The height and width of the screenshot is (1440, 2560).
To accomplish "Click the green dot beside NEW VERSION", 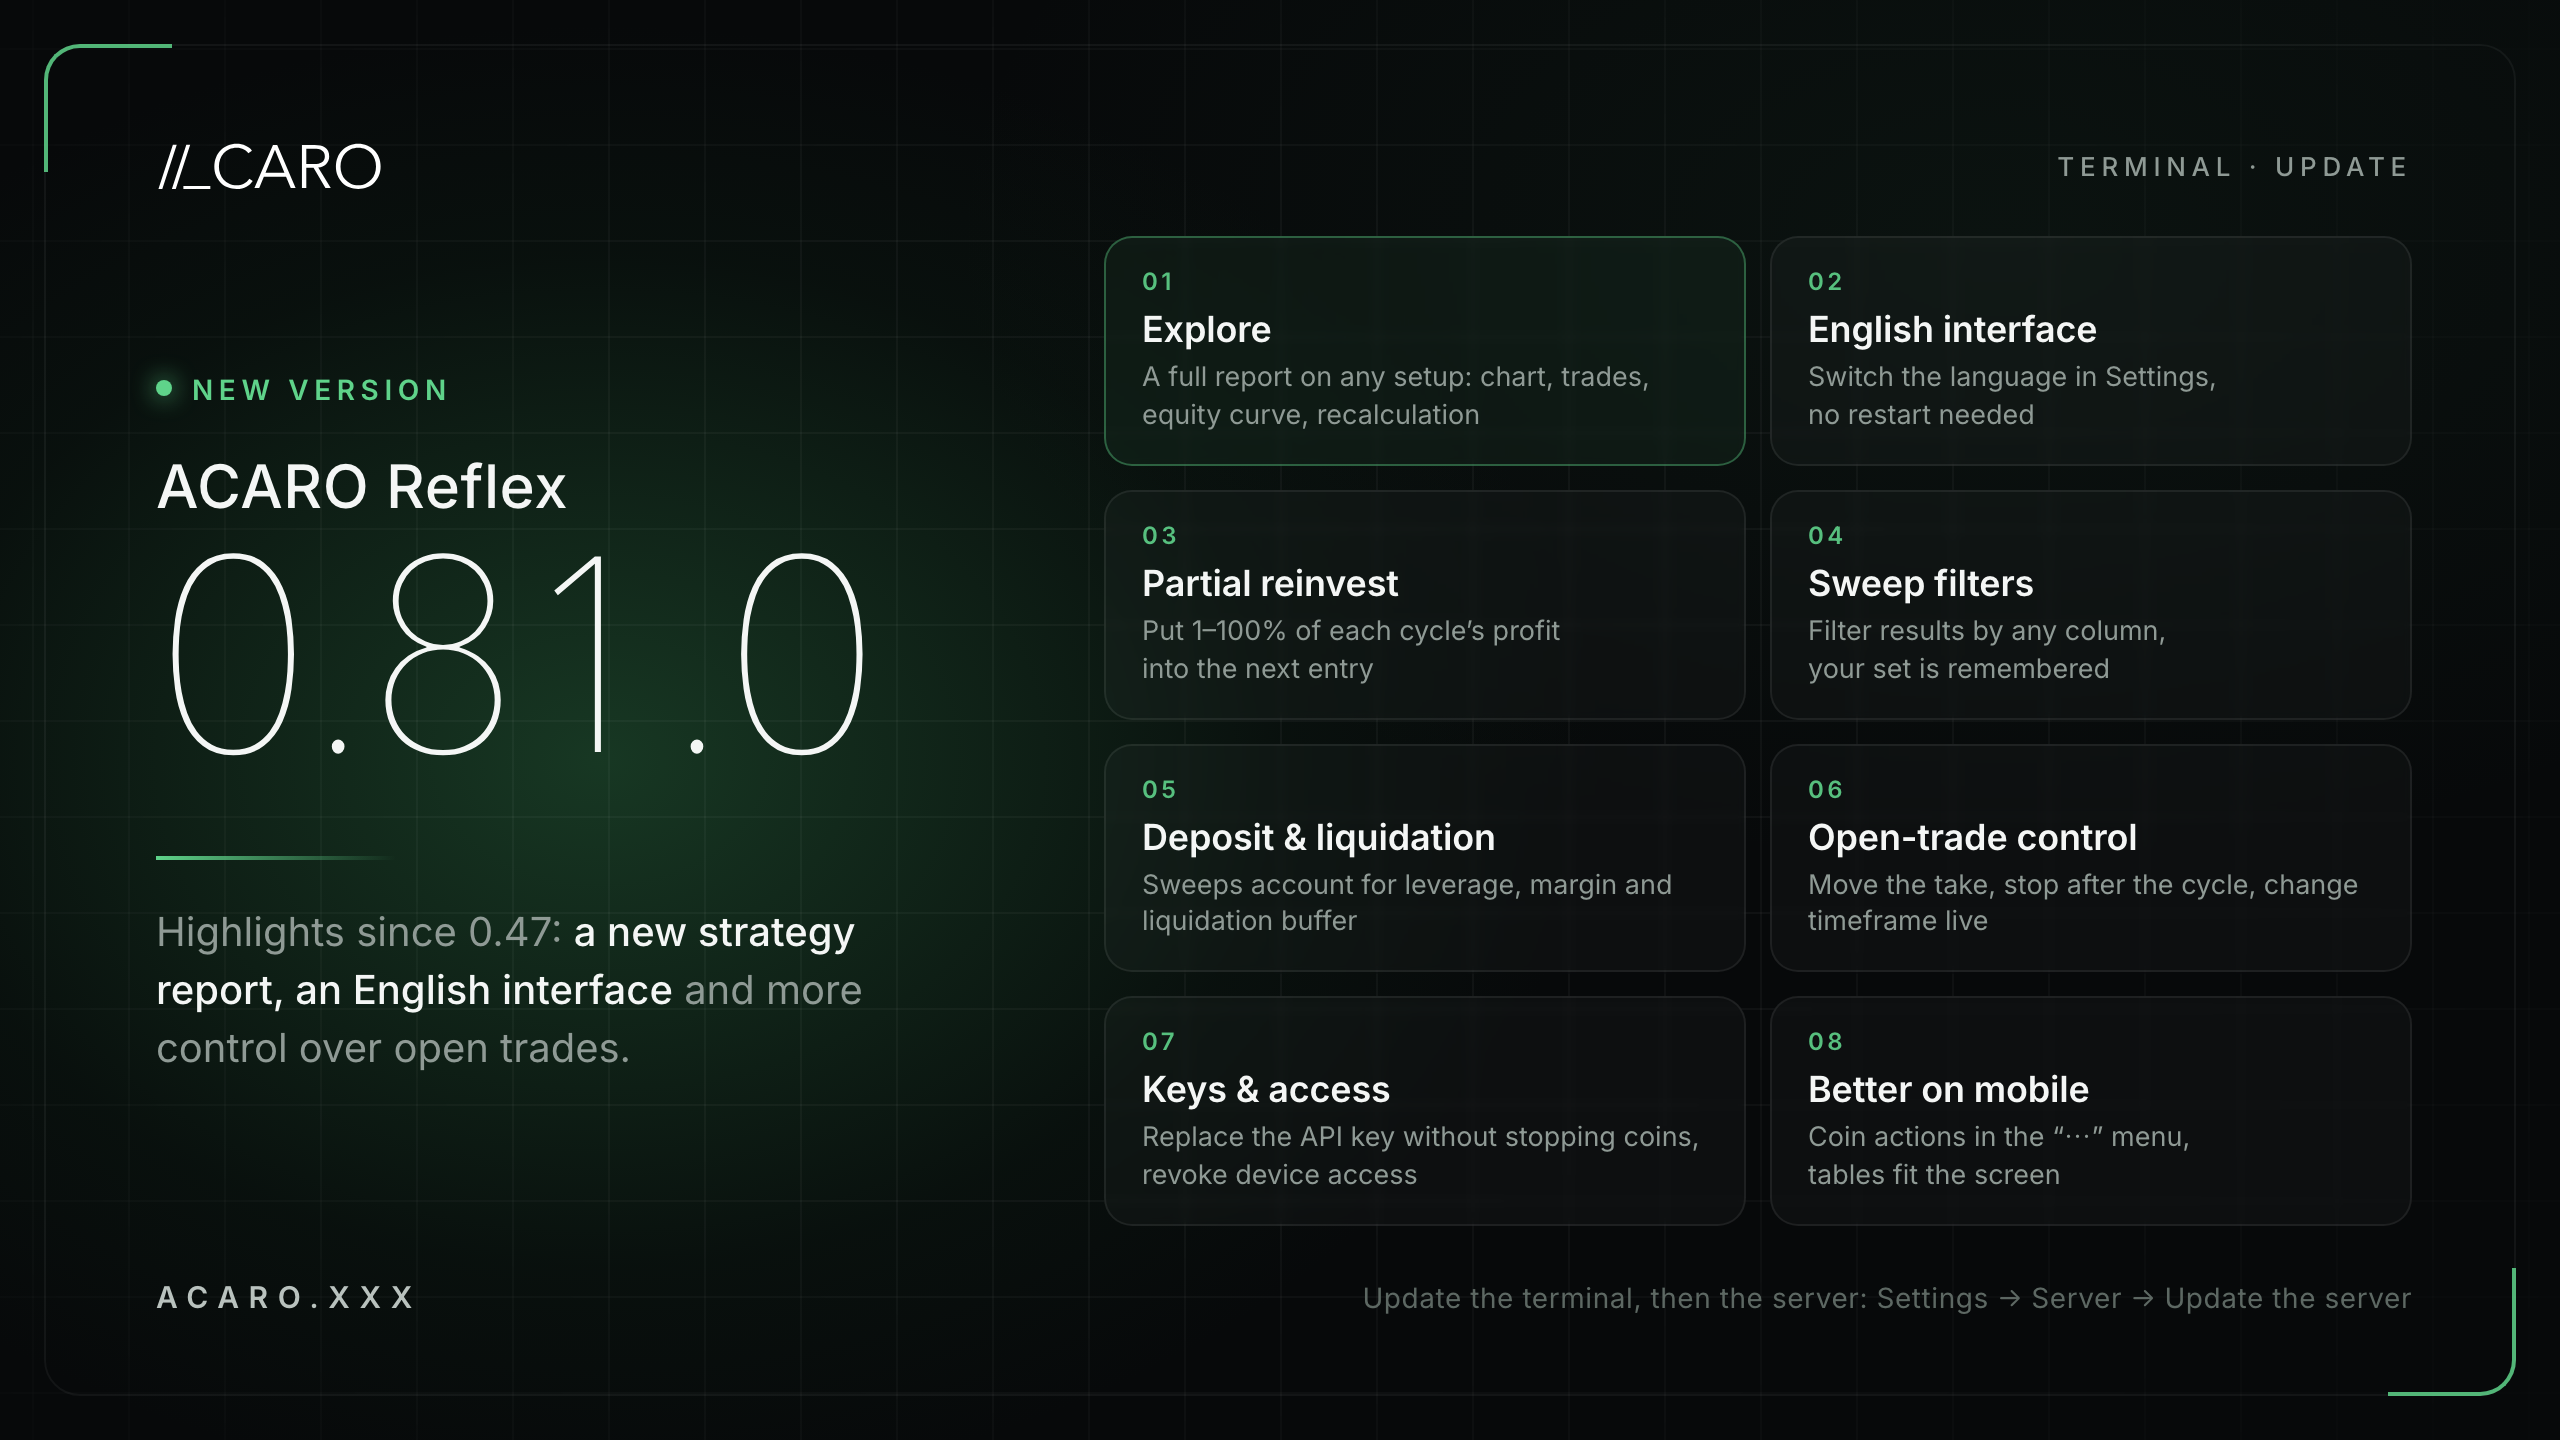I will (x=165, y=388).
